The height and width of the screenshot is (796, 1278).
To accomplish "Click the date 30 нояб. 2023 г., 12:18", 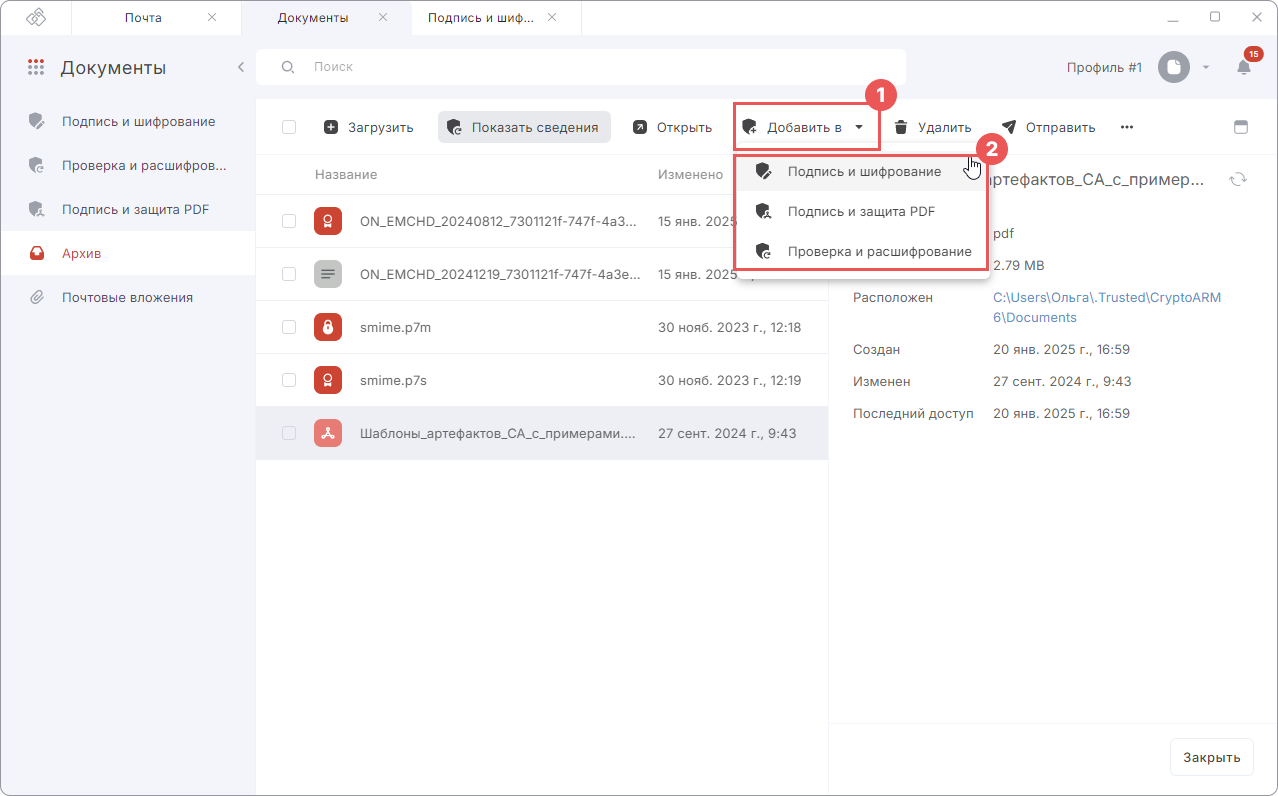I will (729, 327).
